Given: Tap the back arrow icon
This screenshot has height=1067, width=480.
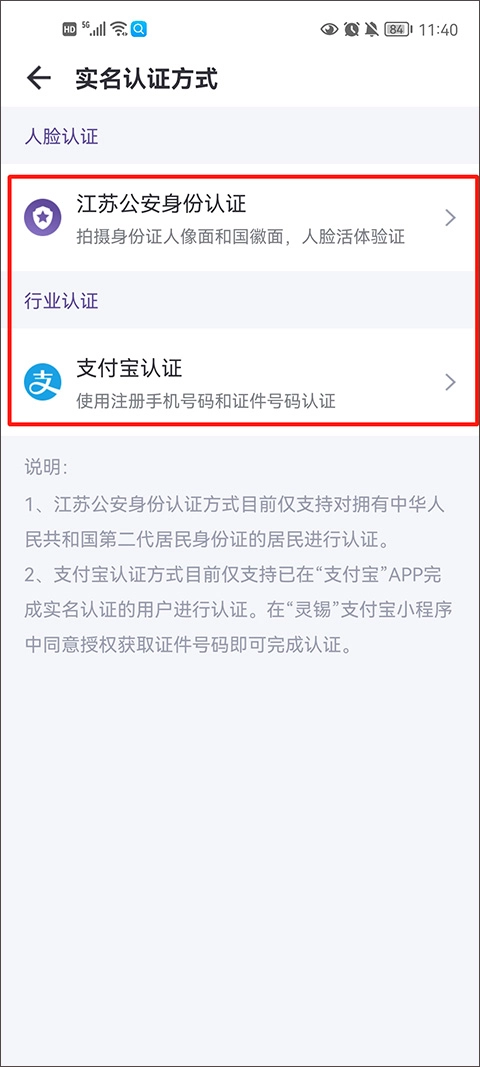Looking at the screenshot, I should click(39, 78).
